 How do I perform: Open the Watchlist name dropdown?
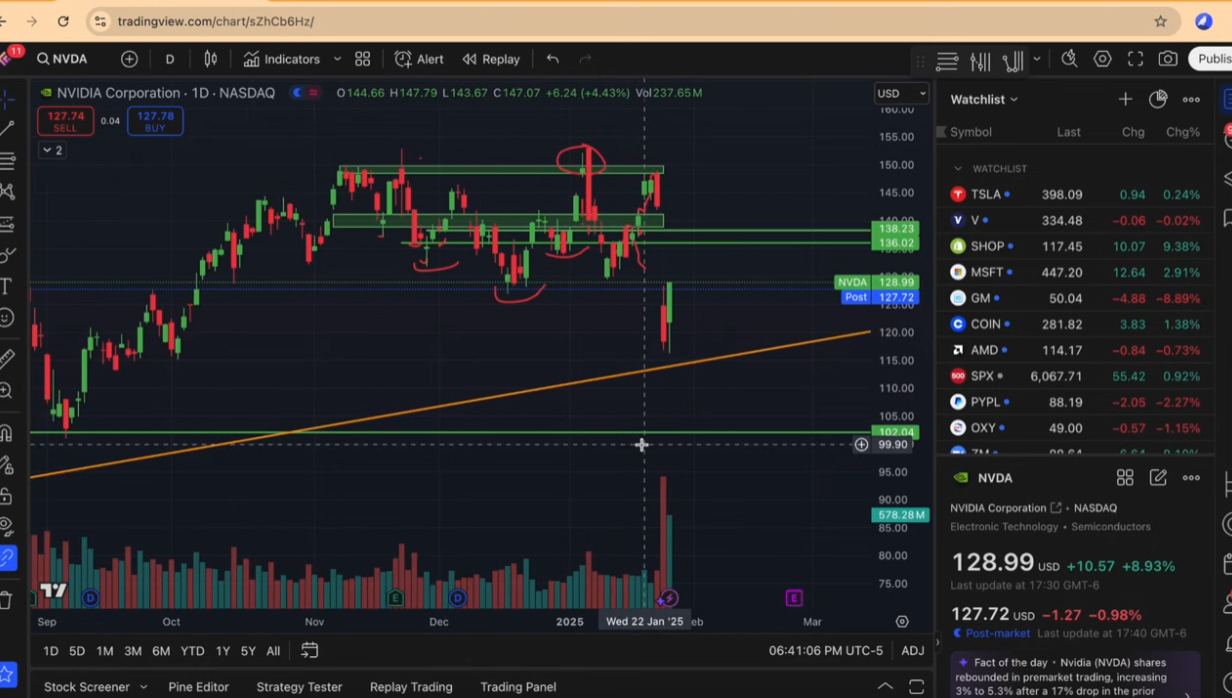pos(984,99)
